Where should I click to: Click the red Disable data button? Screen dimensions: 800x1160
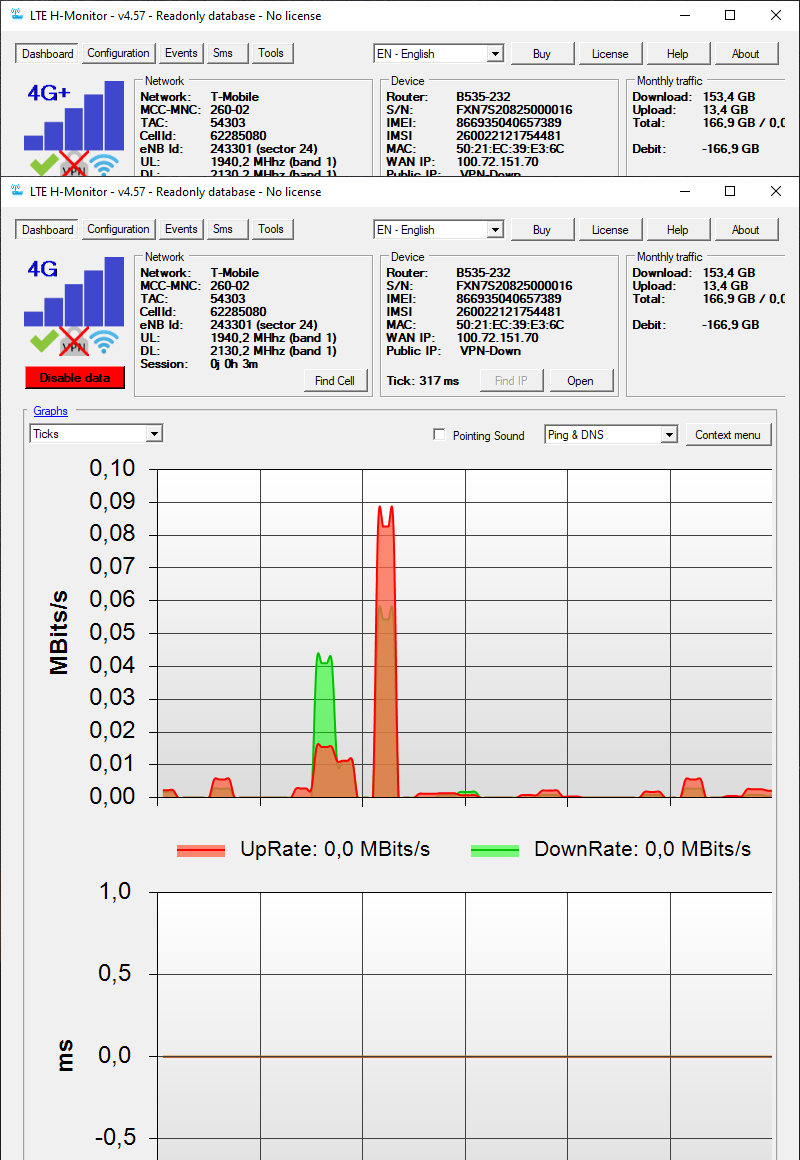coord(75,377)
